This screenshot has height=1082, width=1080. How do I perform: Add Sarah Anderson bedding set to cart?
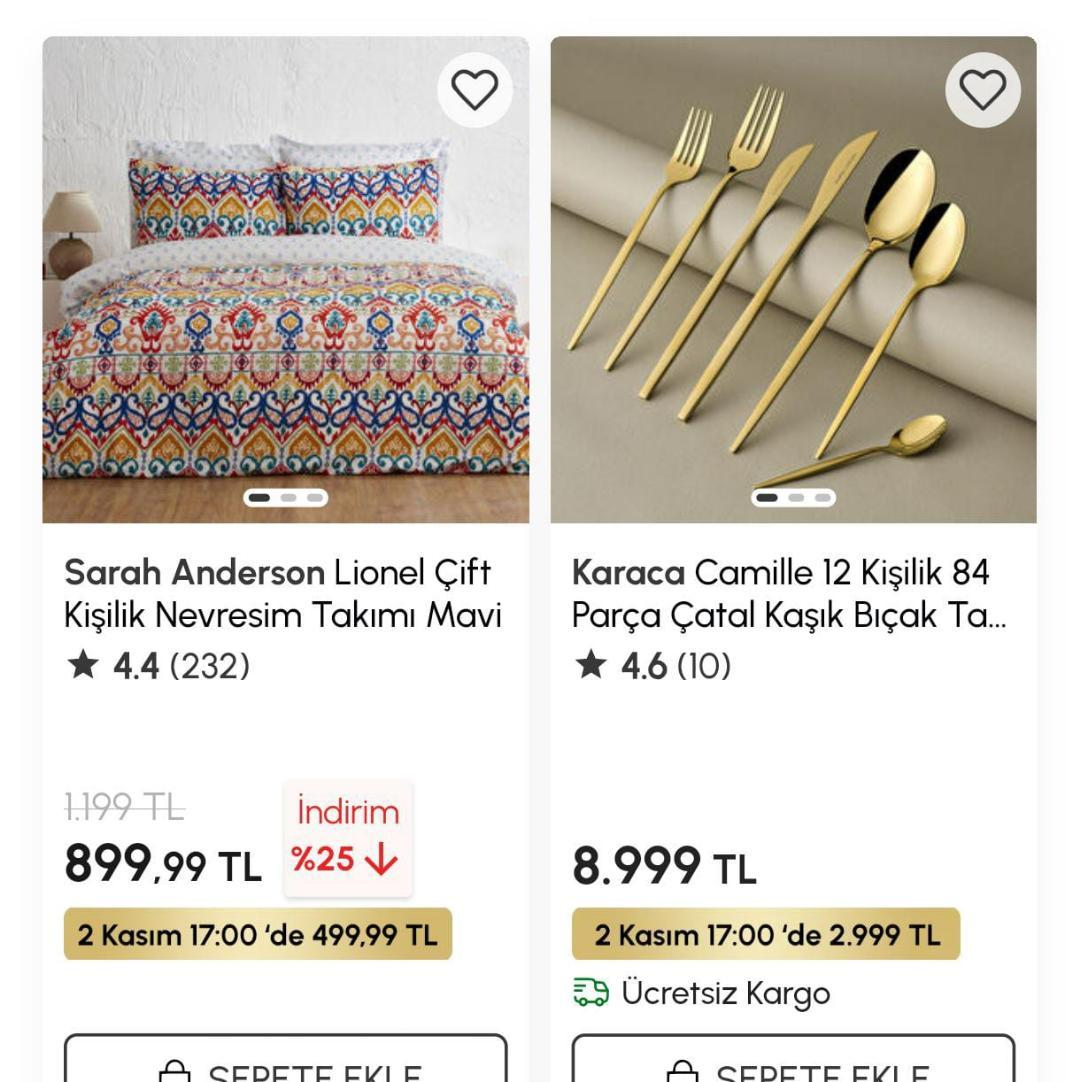click(x=286, y=1064)
